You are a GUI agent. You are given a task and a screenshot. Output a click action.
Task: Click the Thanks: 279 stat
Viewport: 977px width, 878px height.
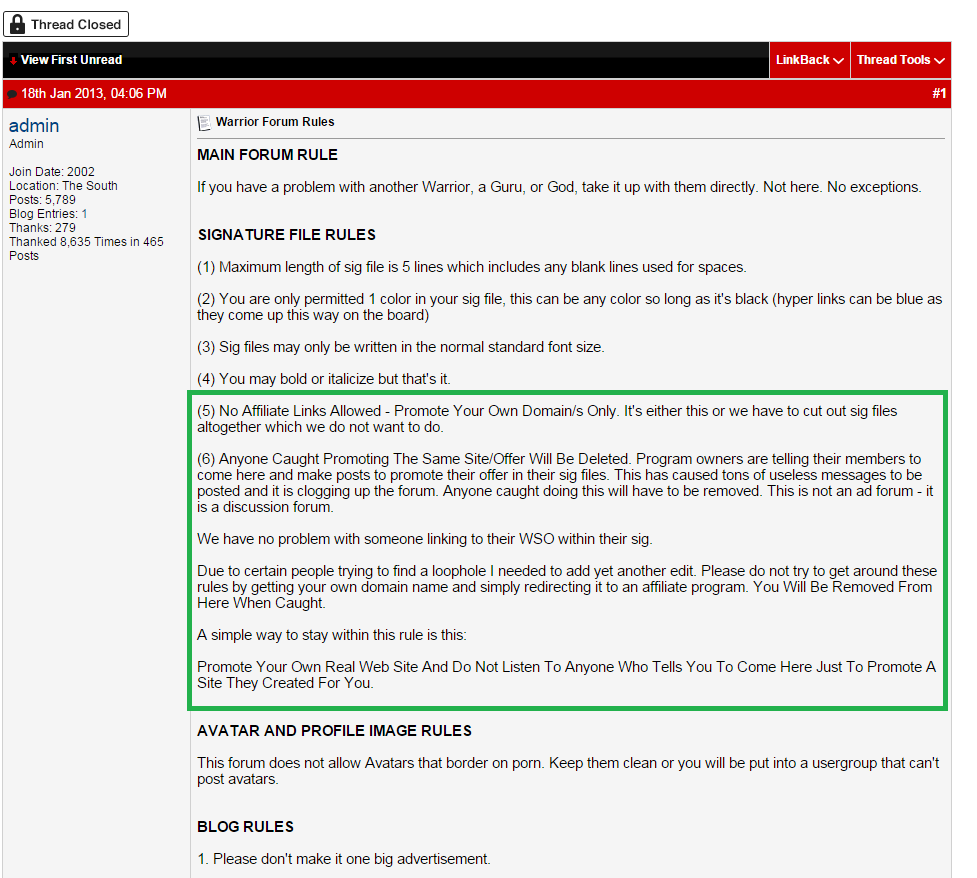[x=42, y=227]
